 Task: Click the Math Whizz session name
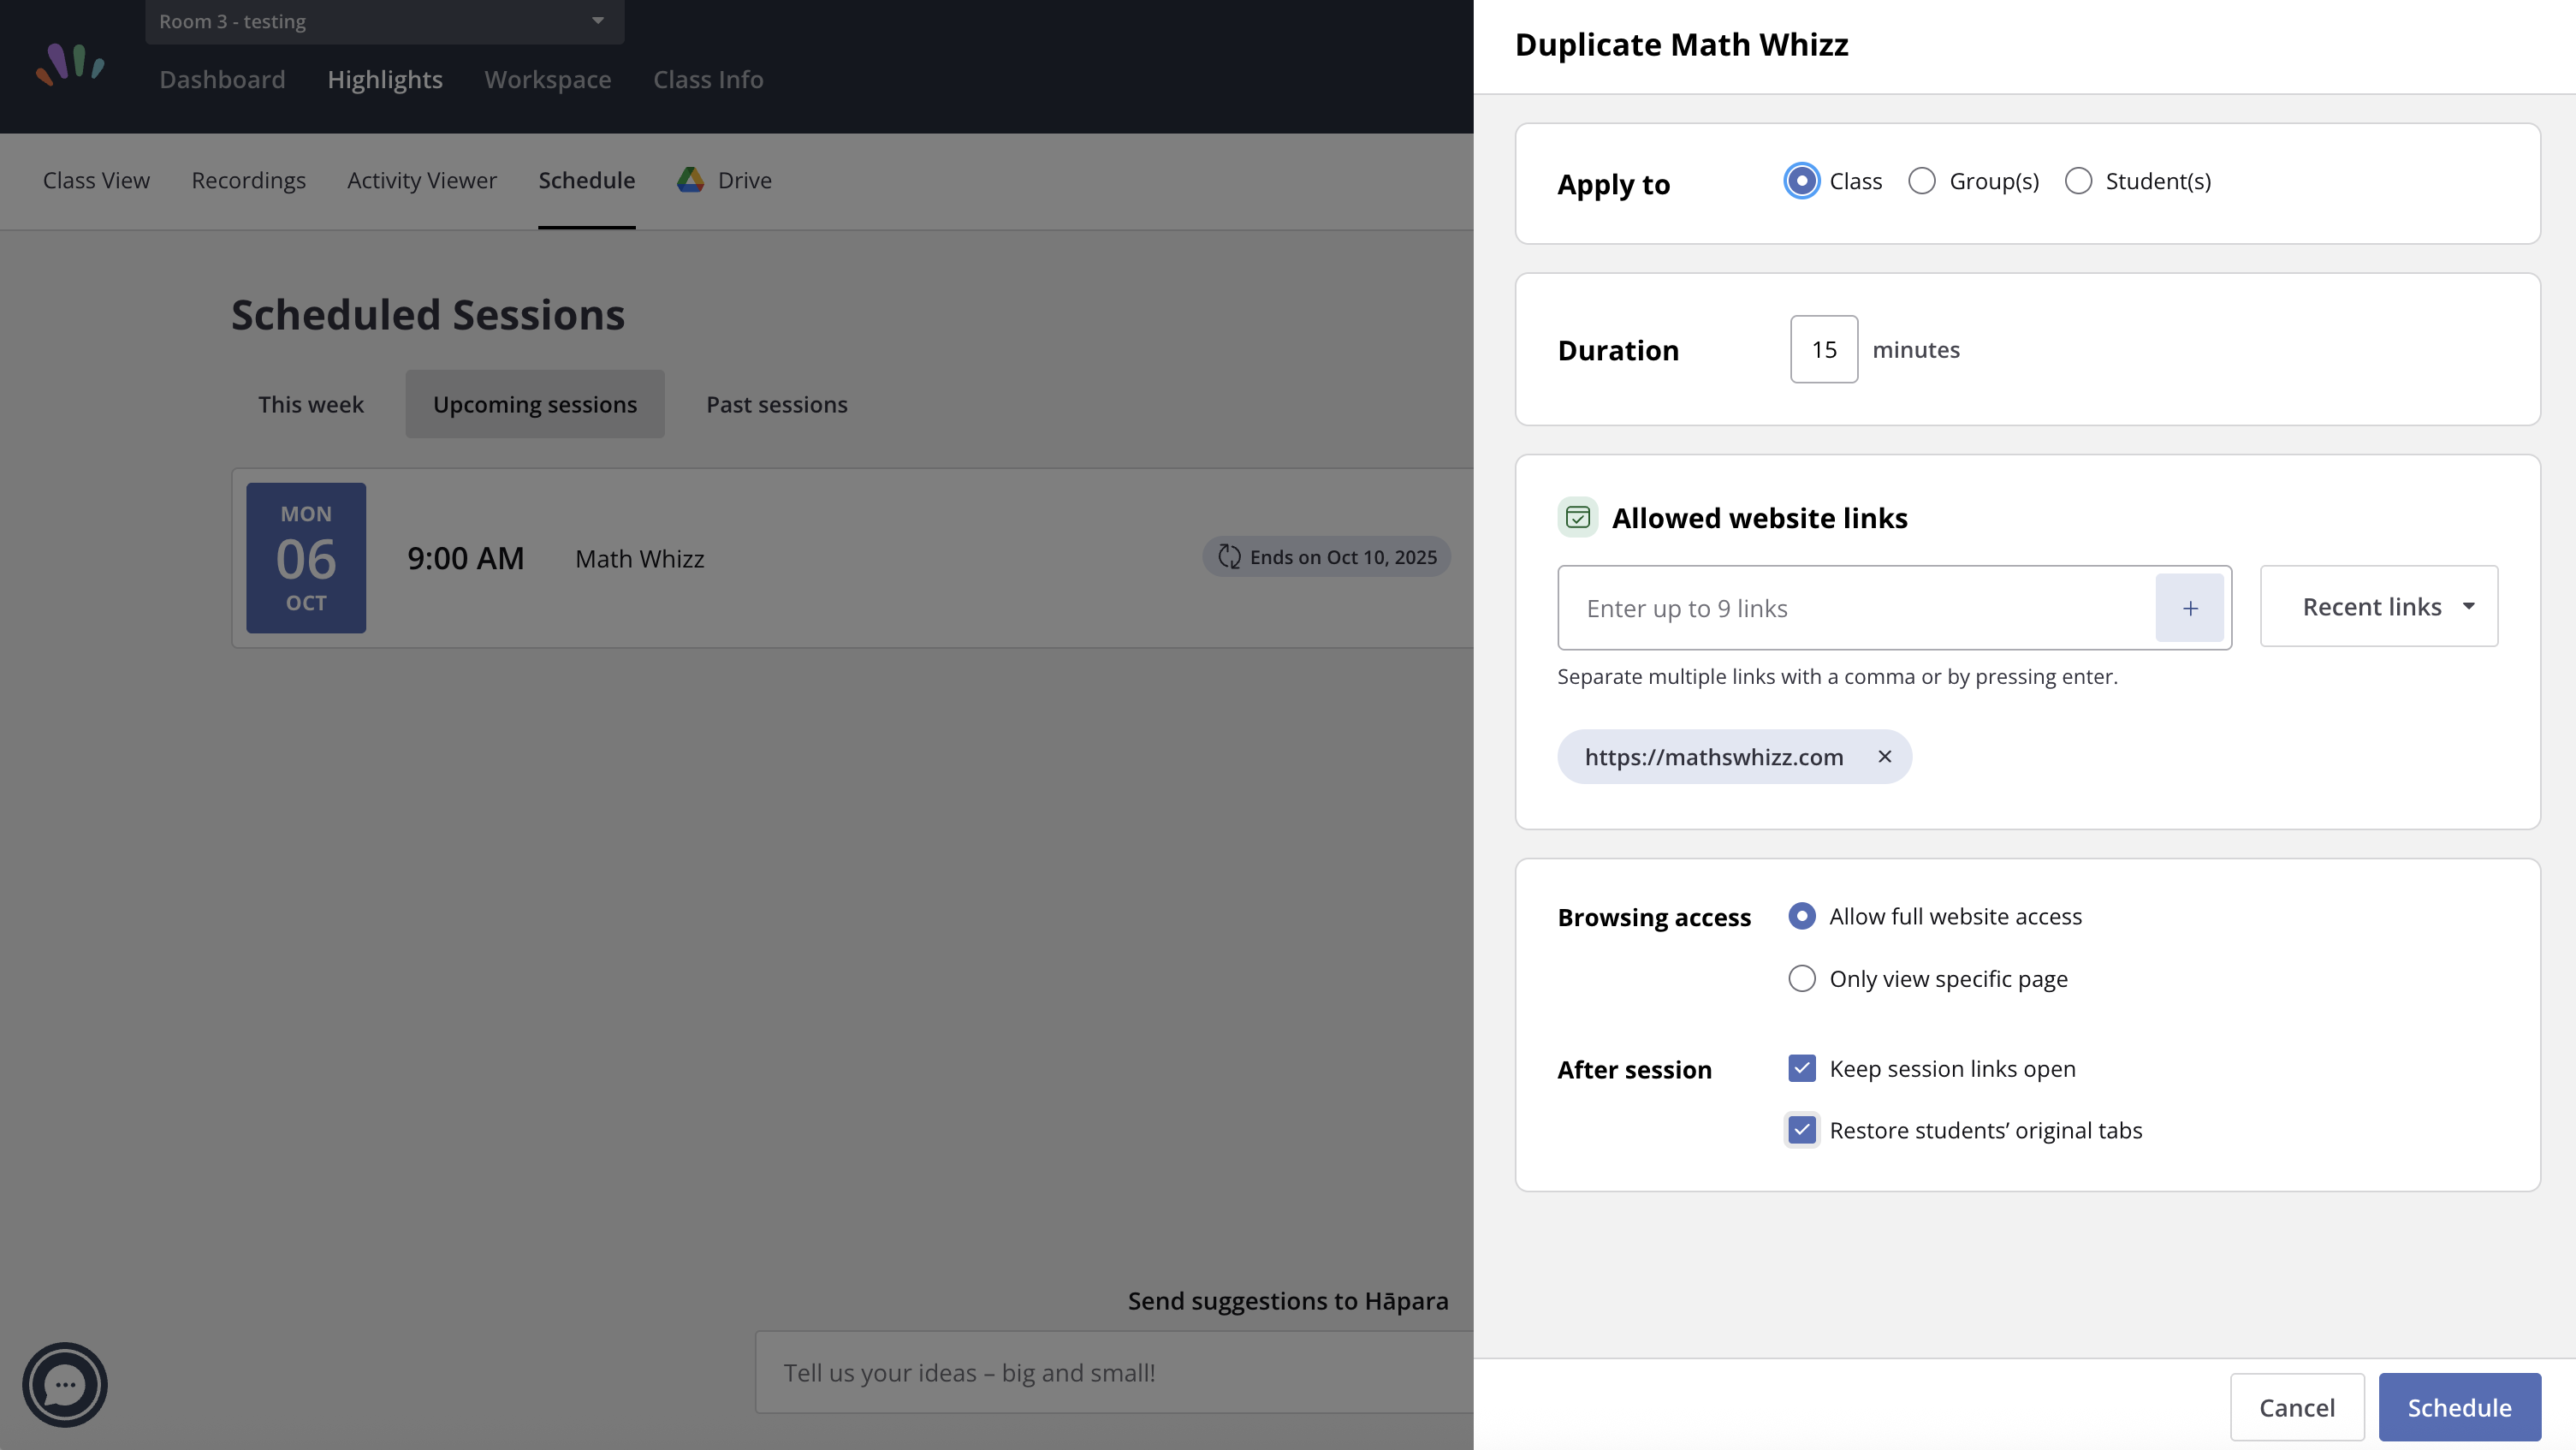[x=640, y=558]
